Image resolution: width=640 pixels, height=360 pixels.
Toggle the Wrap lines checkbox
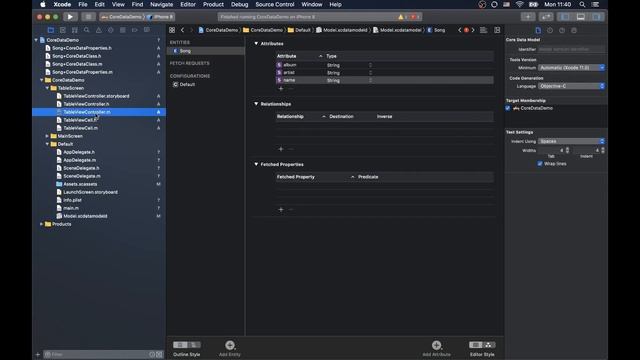point(540,164)
